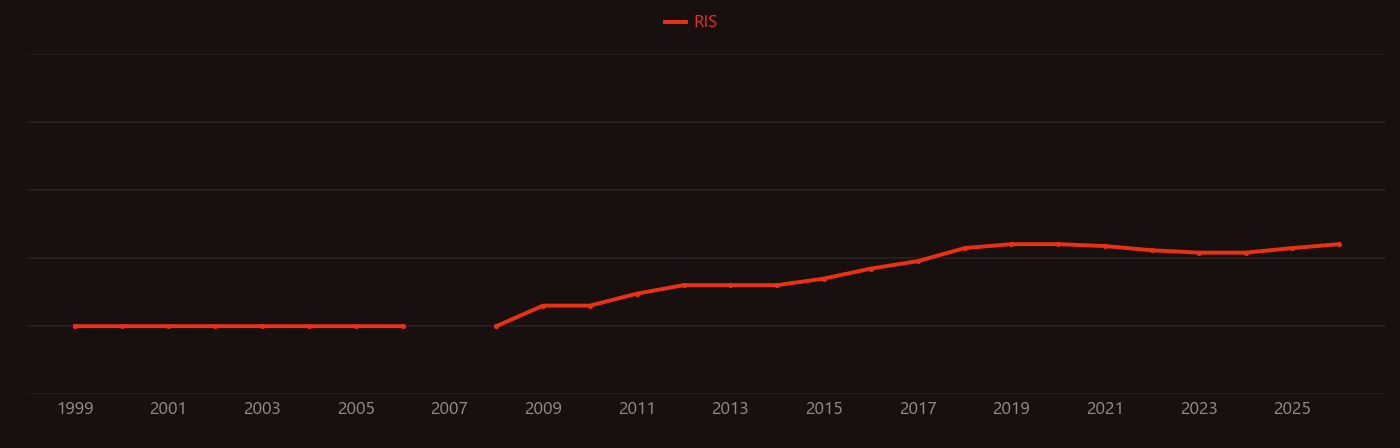1400x448 pixels.
Task: Click the RIS data point for 2015
Action: pyautogui.click(x=824, y=279)
